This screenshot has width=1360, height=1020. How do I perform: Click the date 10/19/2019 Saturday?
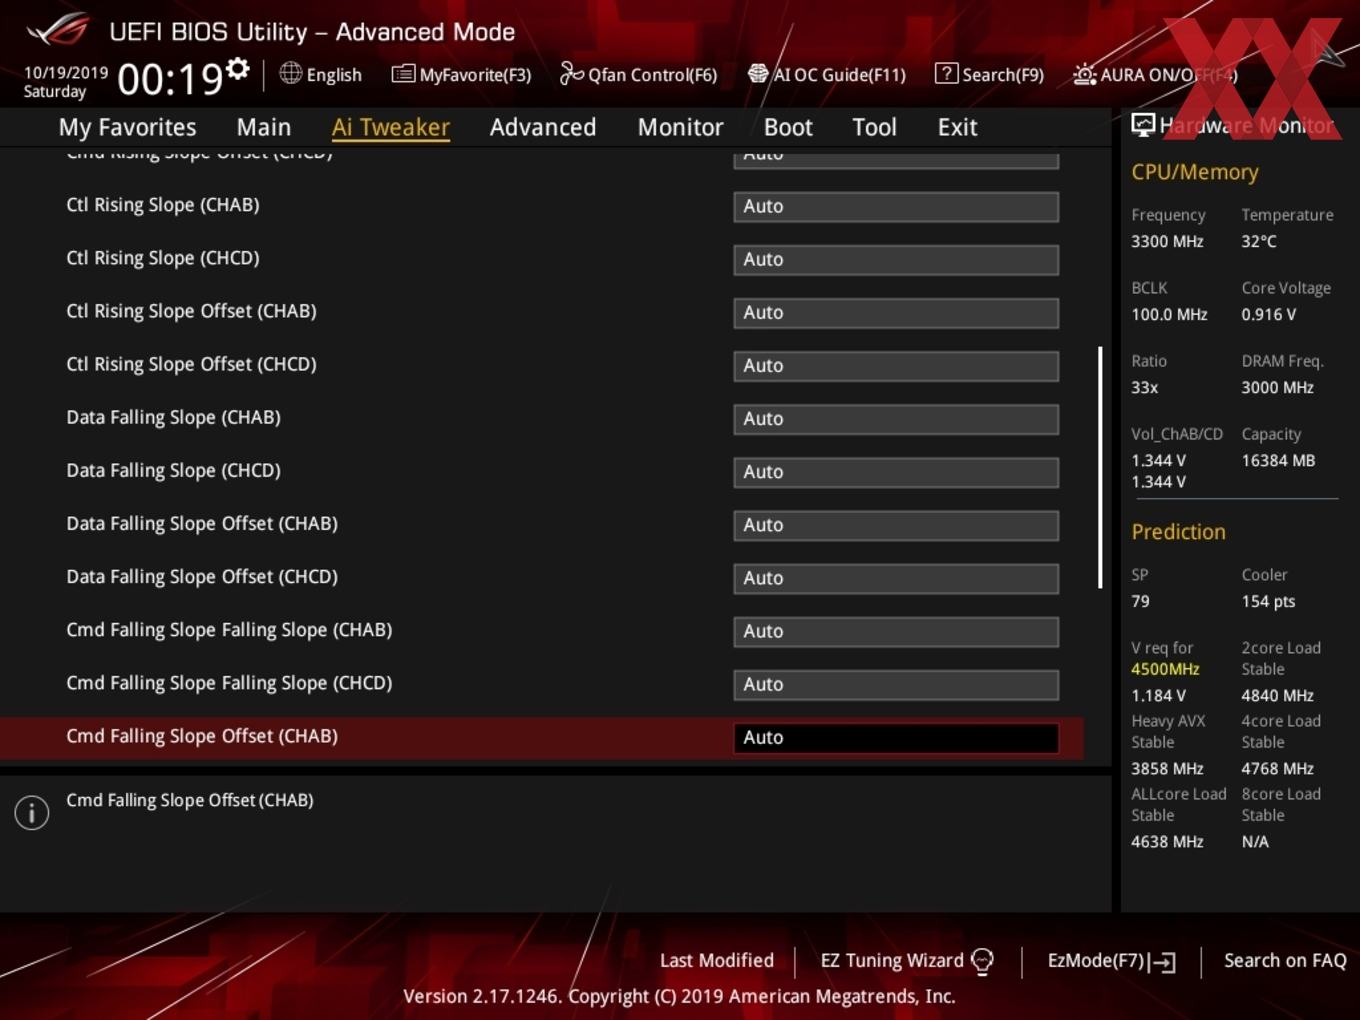tap(65, 82)
